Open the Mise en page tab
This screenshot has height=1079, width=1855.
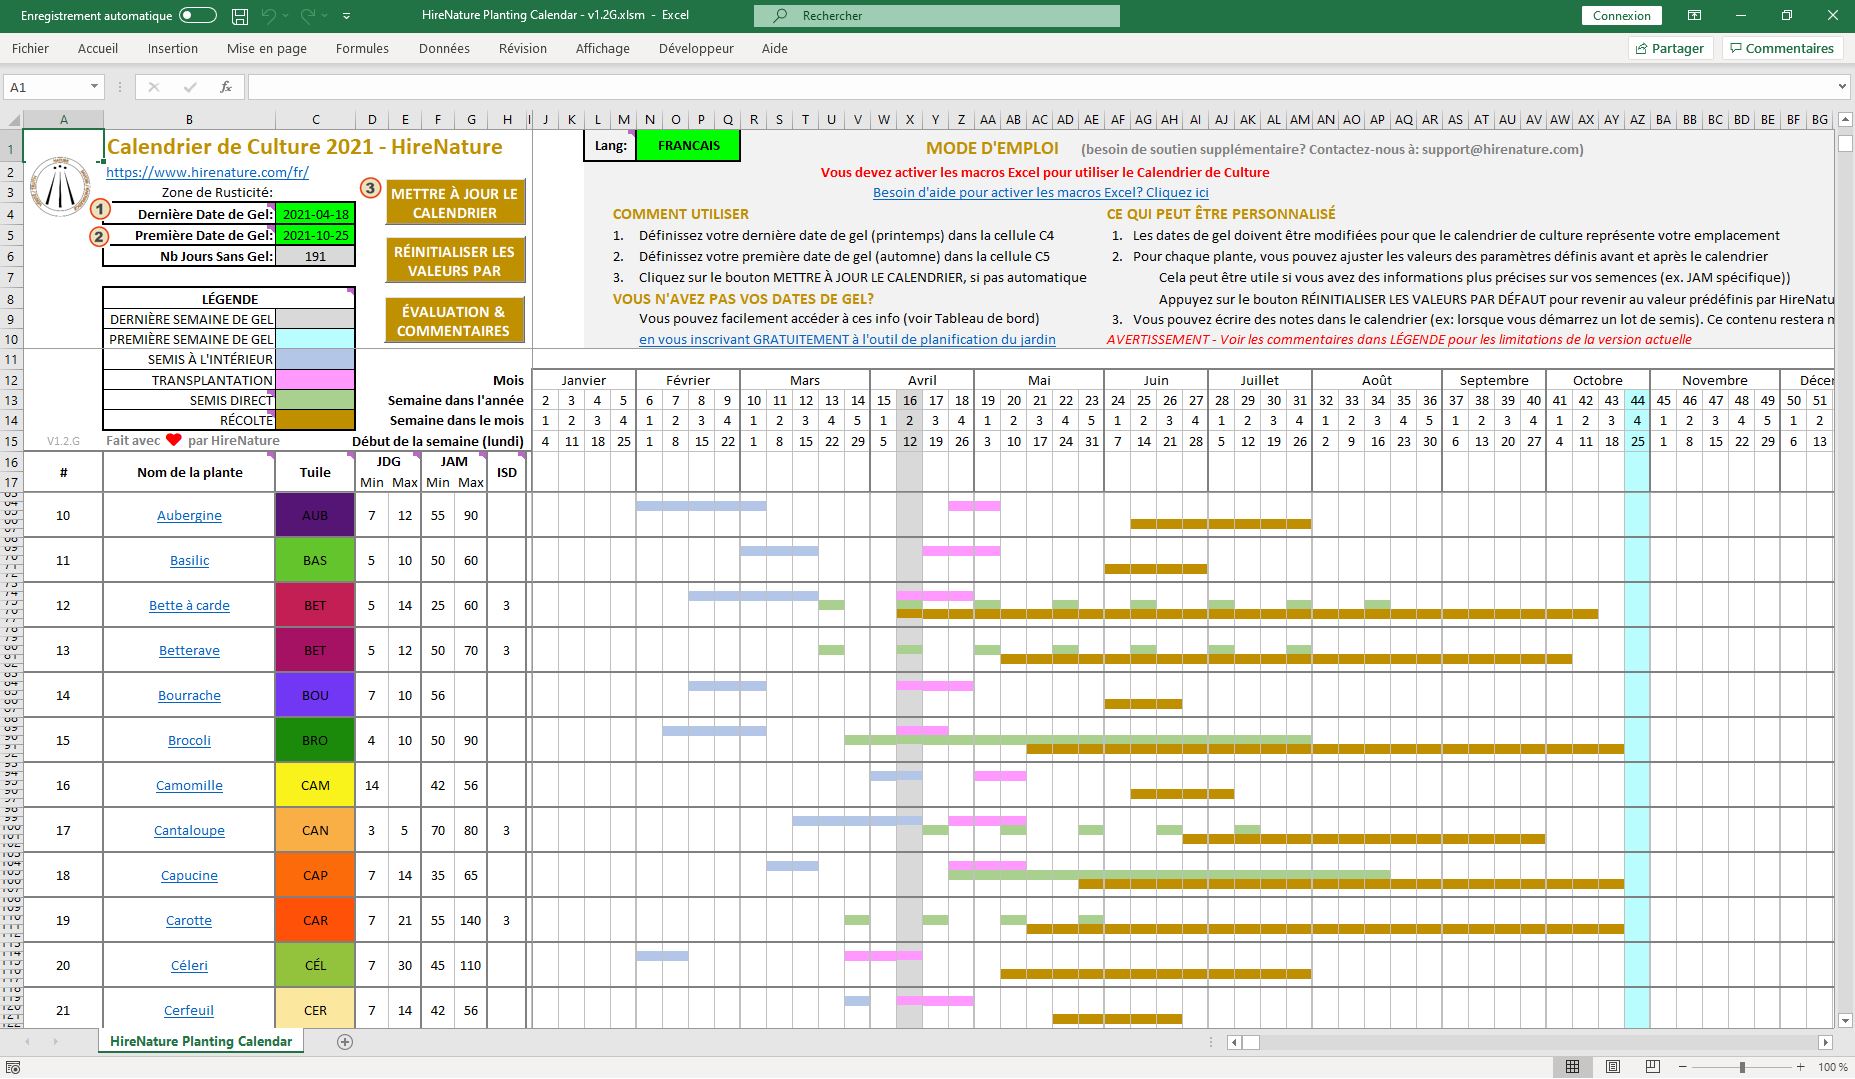point(267,48)
